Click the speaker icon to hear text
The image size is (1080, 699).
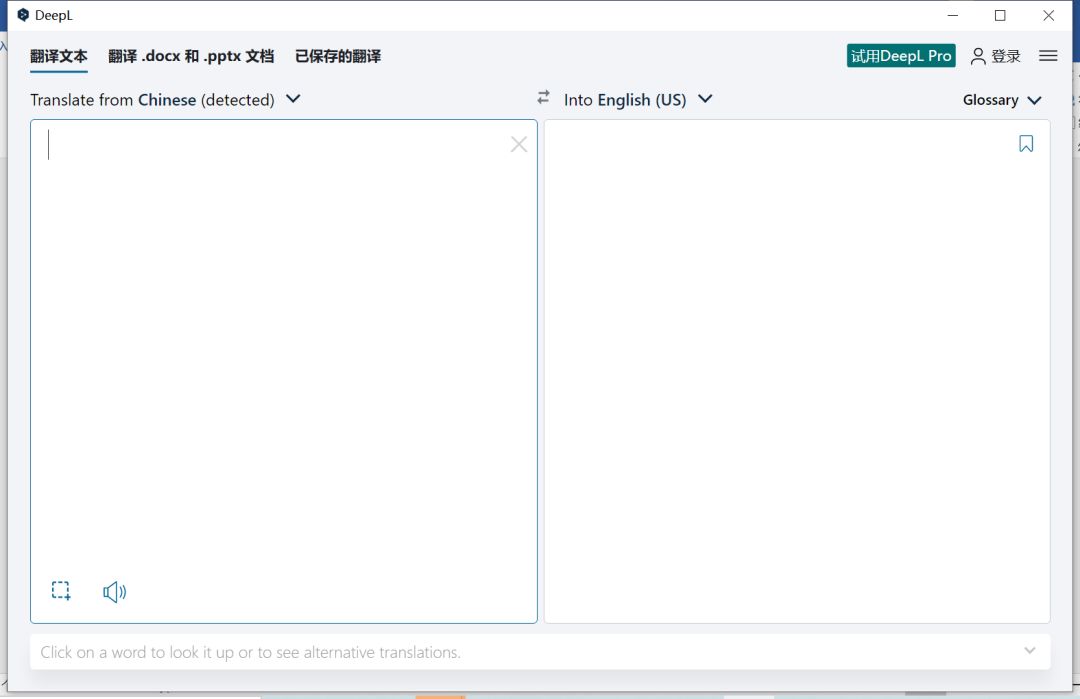point(114,591)
